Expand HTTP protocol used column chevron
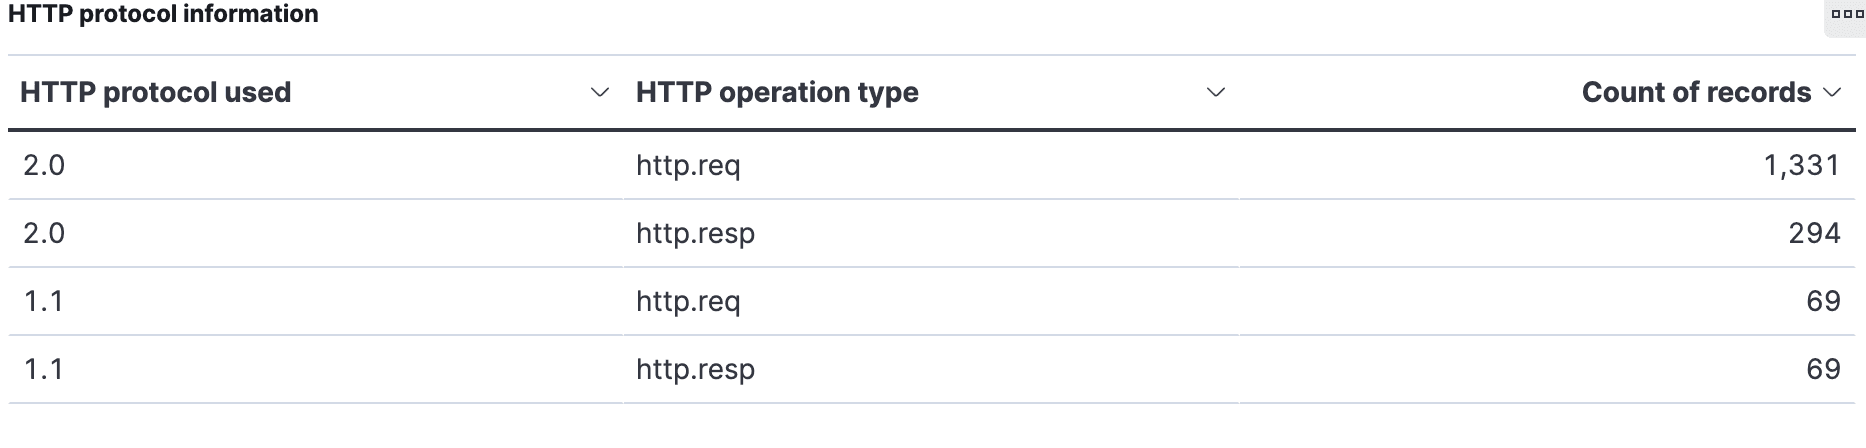The image size is (1866, 448). [600, 93]
